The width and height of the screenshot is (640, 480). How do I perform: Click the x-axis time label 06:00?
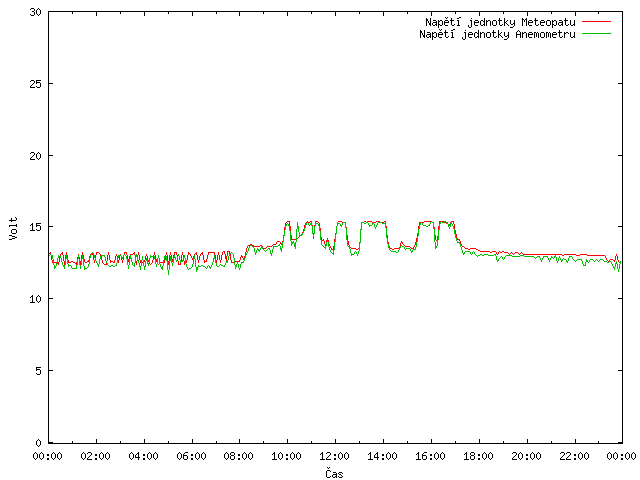[191, 456]
